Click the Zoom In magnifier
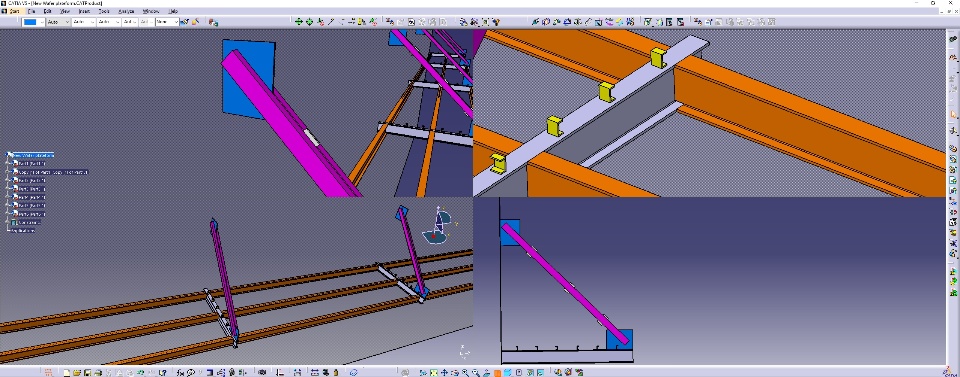The width and height of the screenshot is (960, 377). coord(465,372)
